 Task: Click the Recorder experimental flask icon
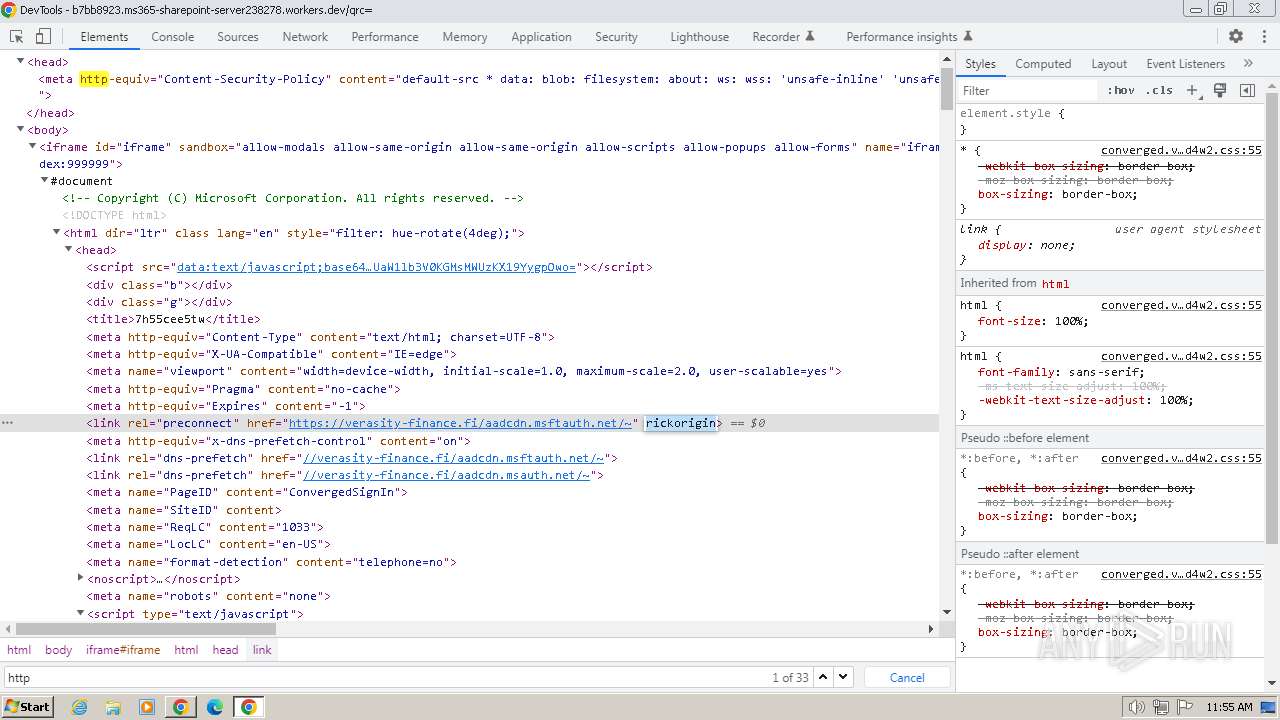(810, 36)
